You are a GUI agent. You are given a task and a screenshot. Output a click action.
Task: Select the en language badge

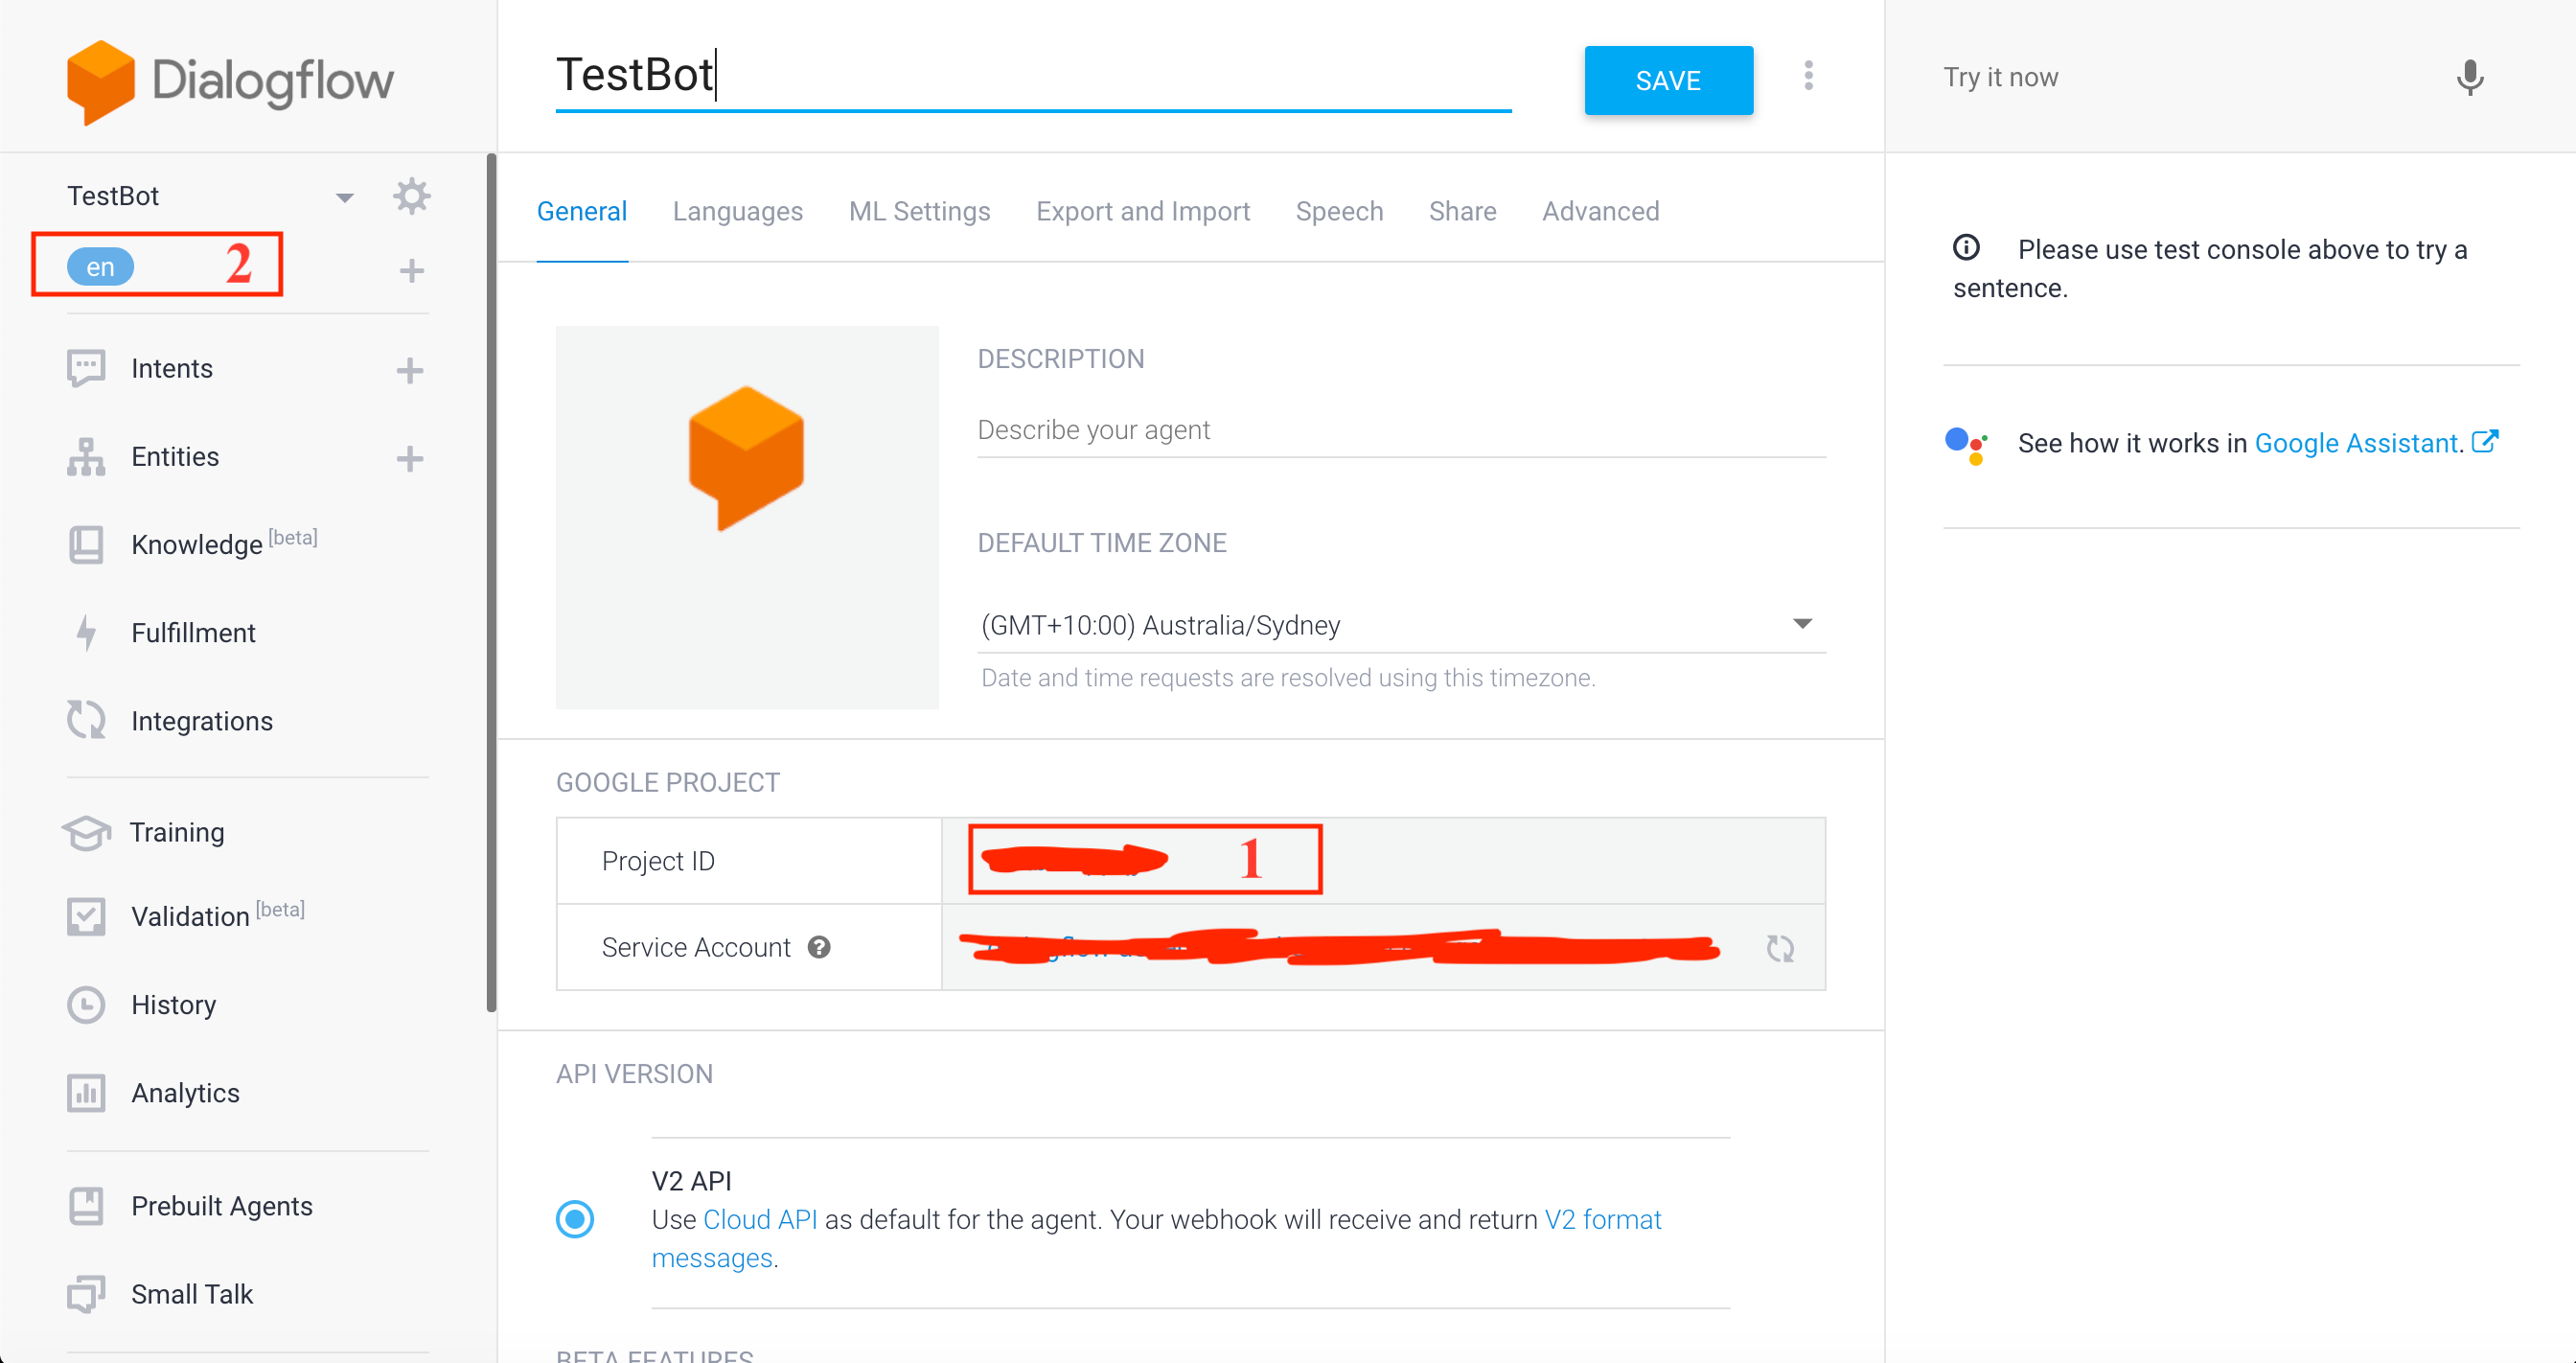100,267
